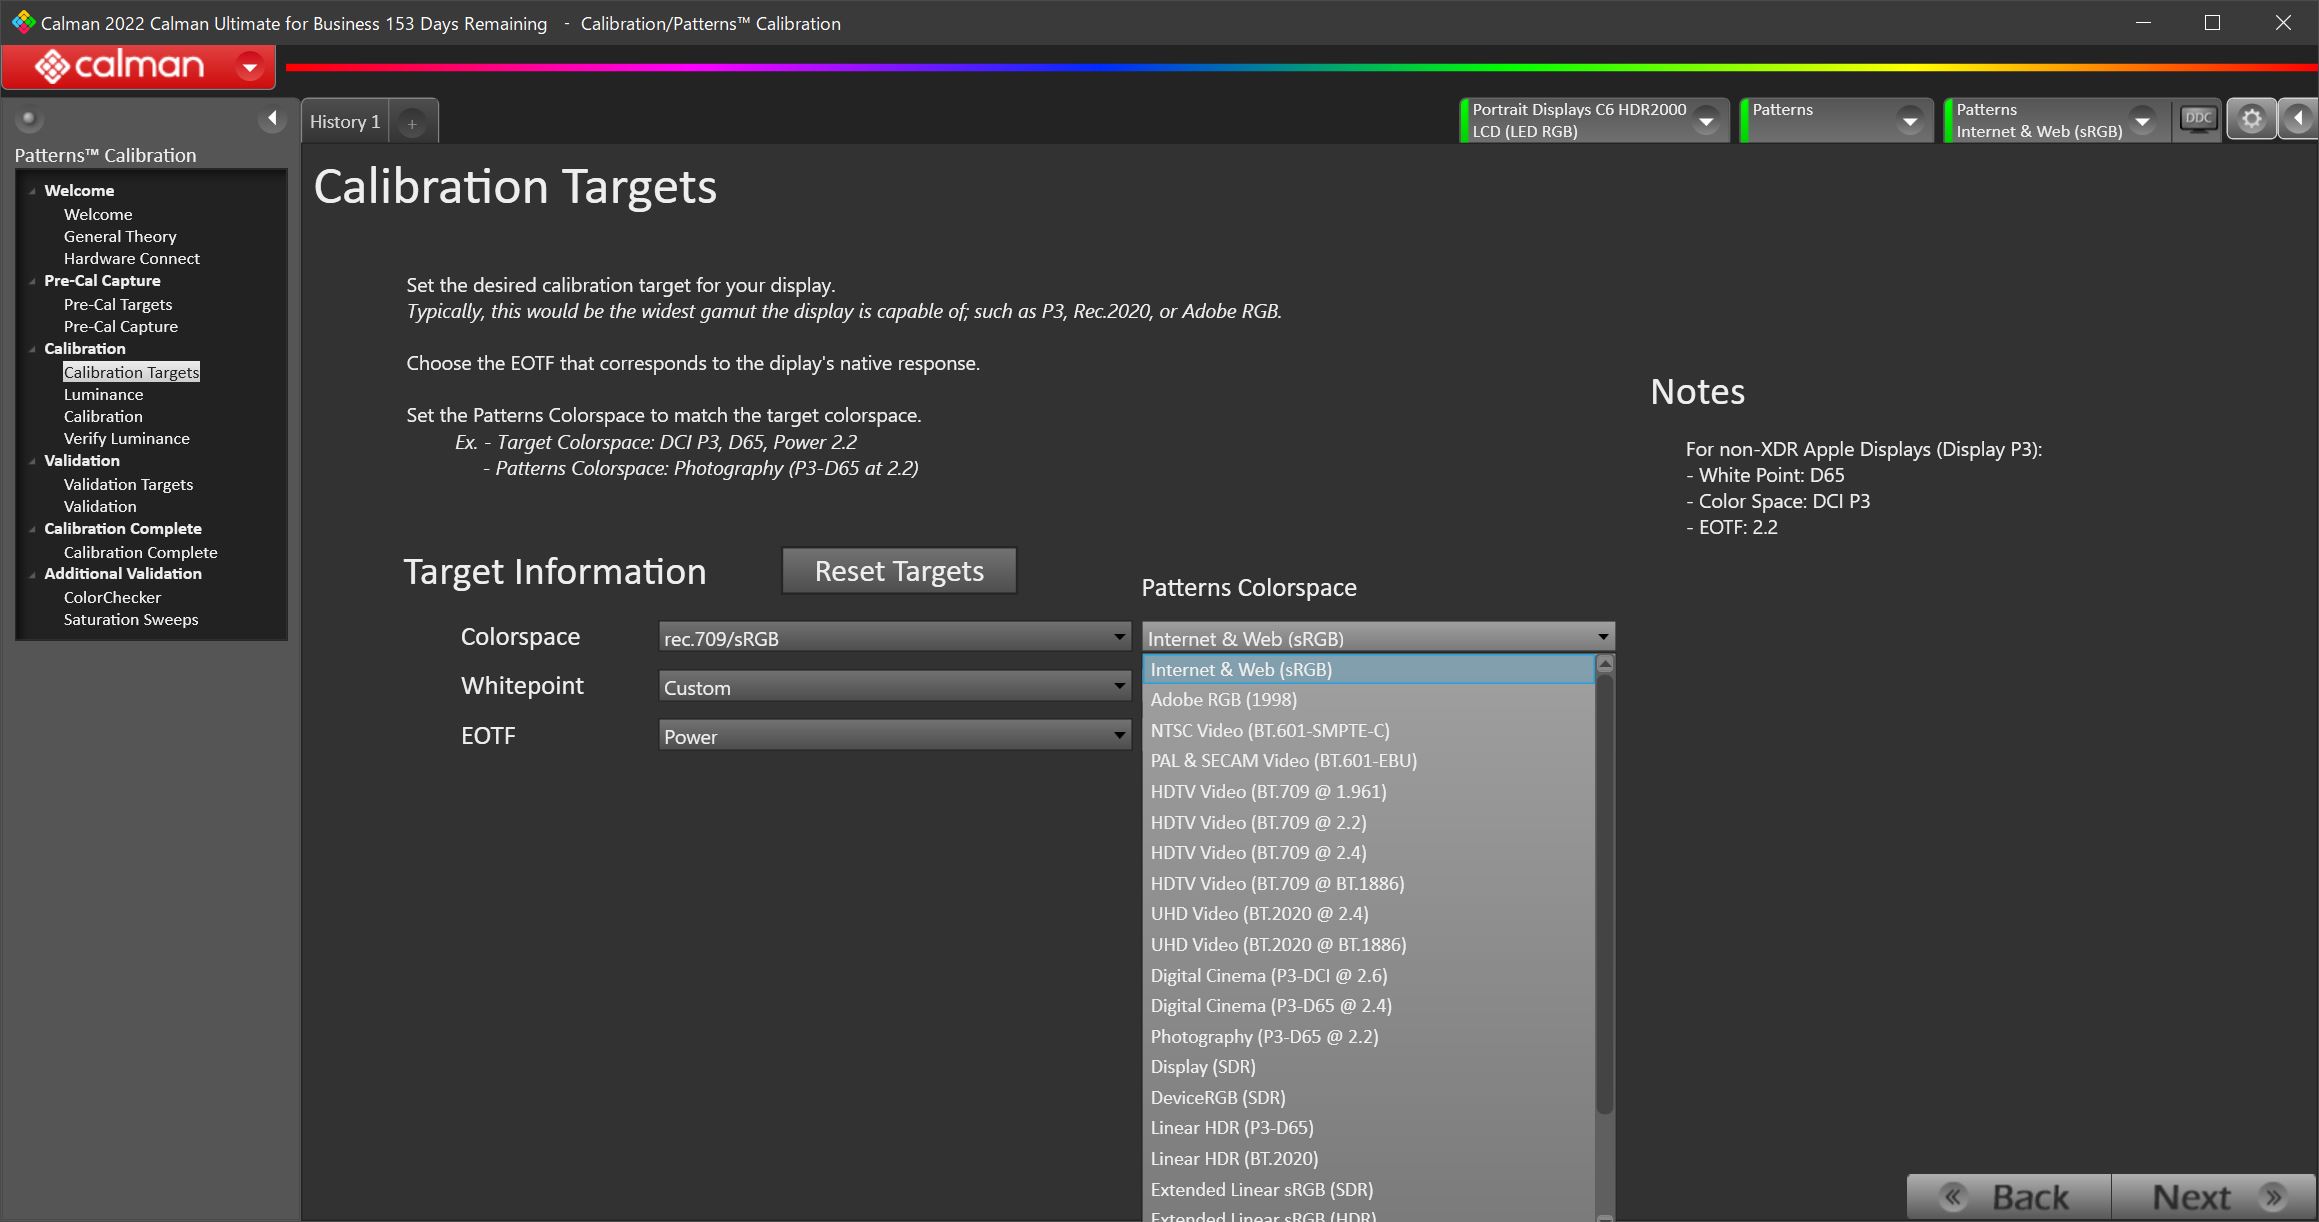Open the Colorspace rec.709/sRGB dropdown
This screenshot has width=2319, height=1222.
[894, 638]
